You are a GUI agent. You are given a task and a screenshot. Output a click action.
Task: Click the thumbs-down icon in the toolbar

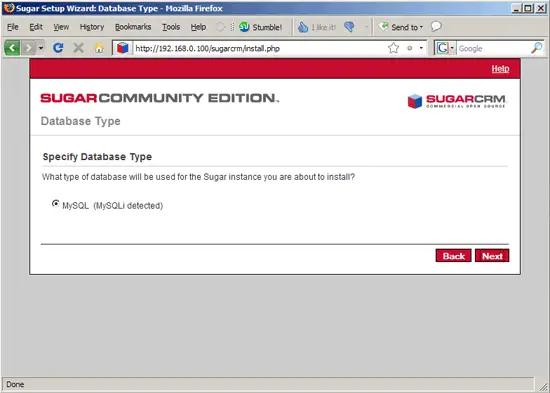point(349,27)
